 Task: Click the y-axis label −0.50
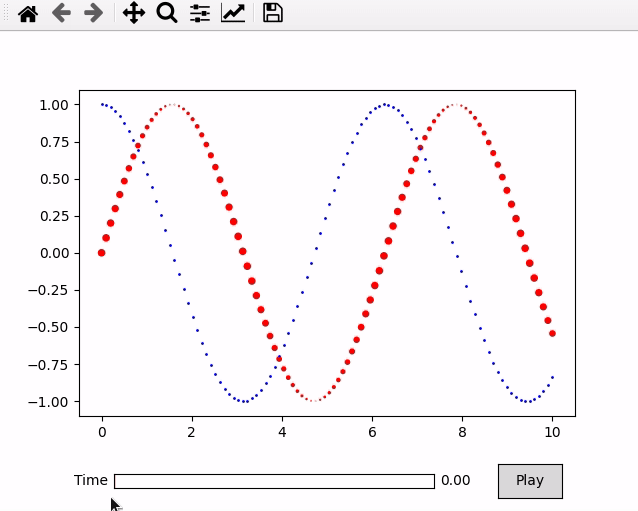[x=48, y=327]
